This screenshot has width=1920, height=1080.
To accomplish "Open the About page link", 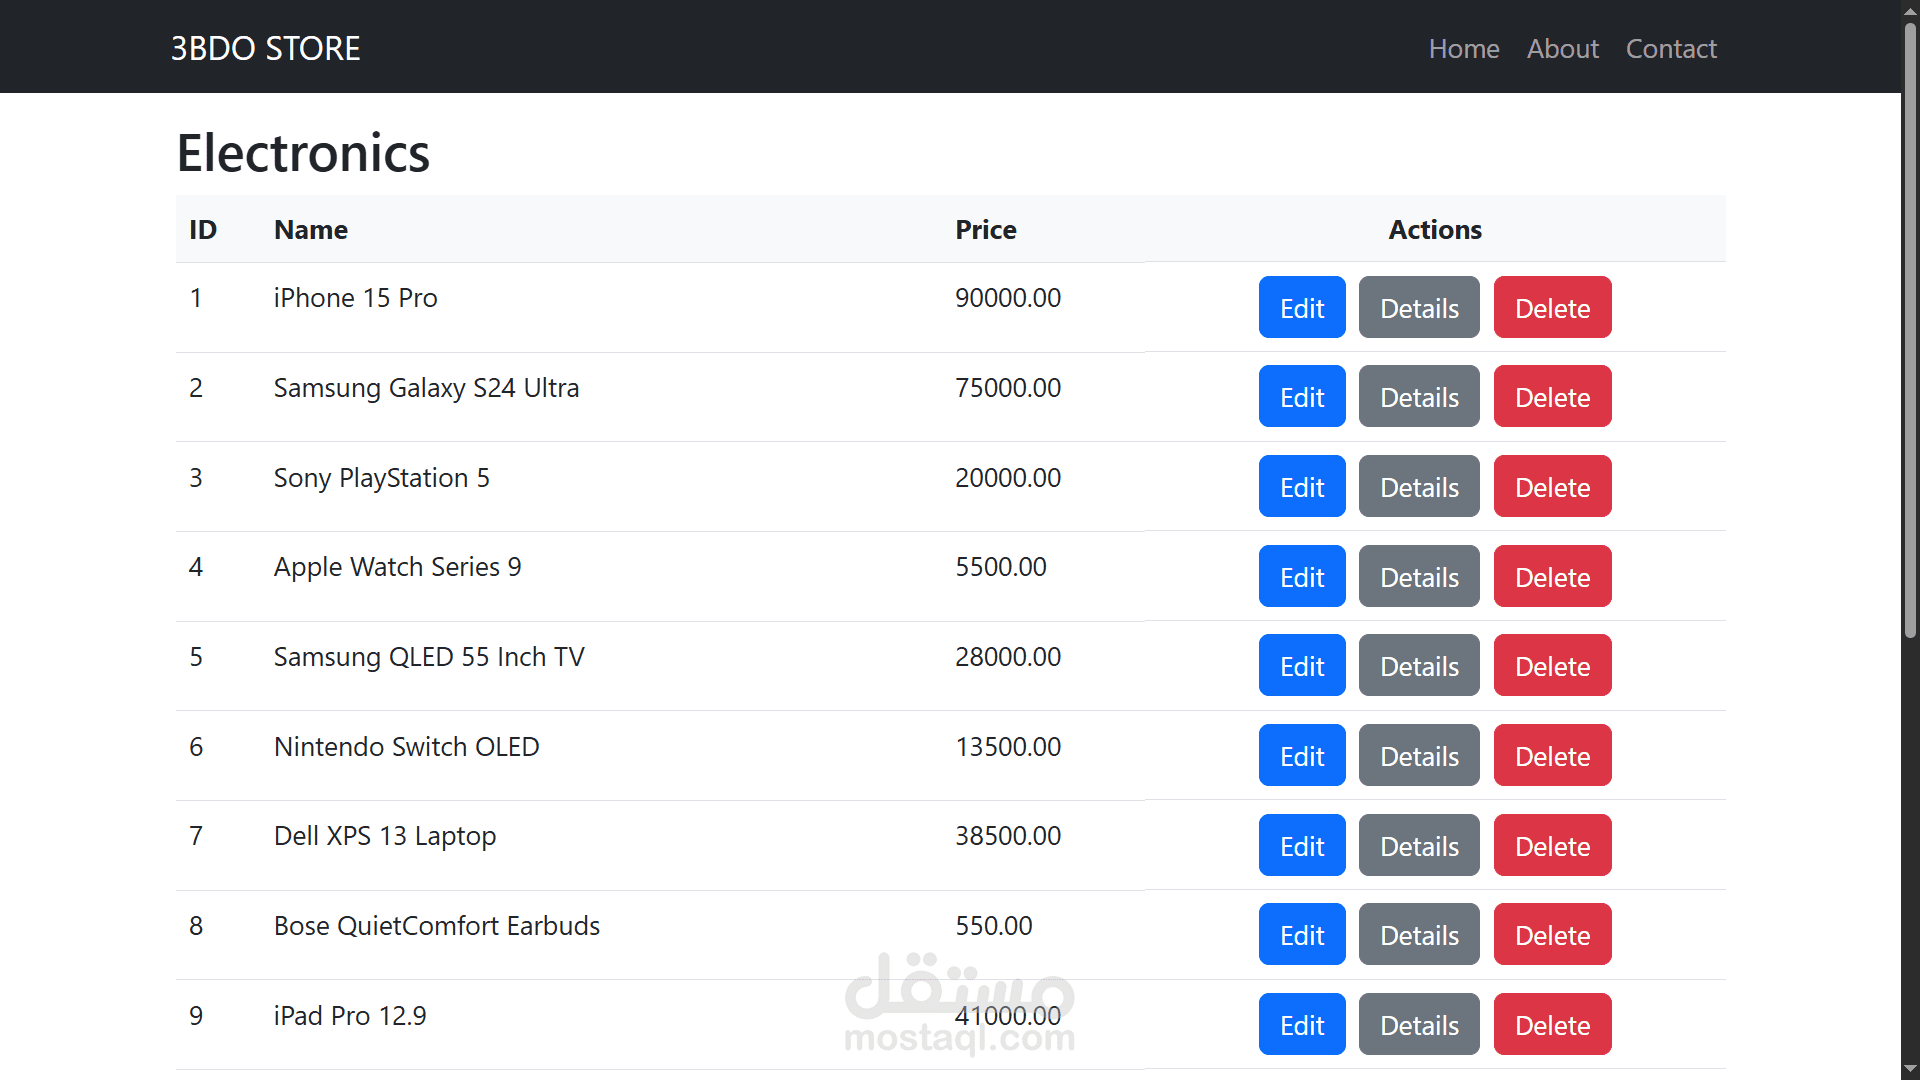I will click(x=1563, y=48).
